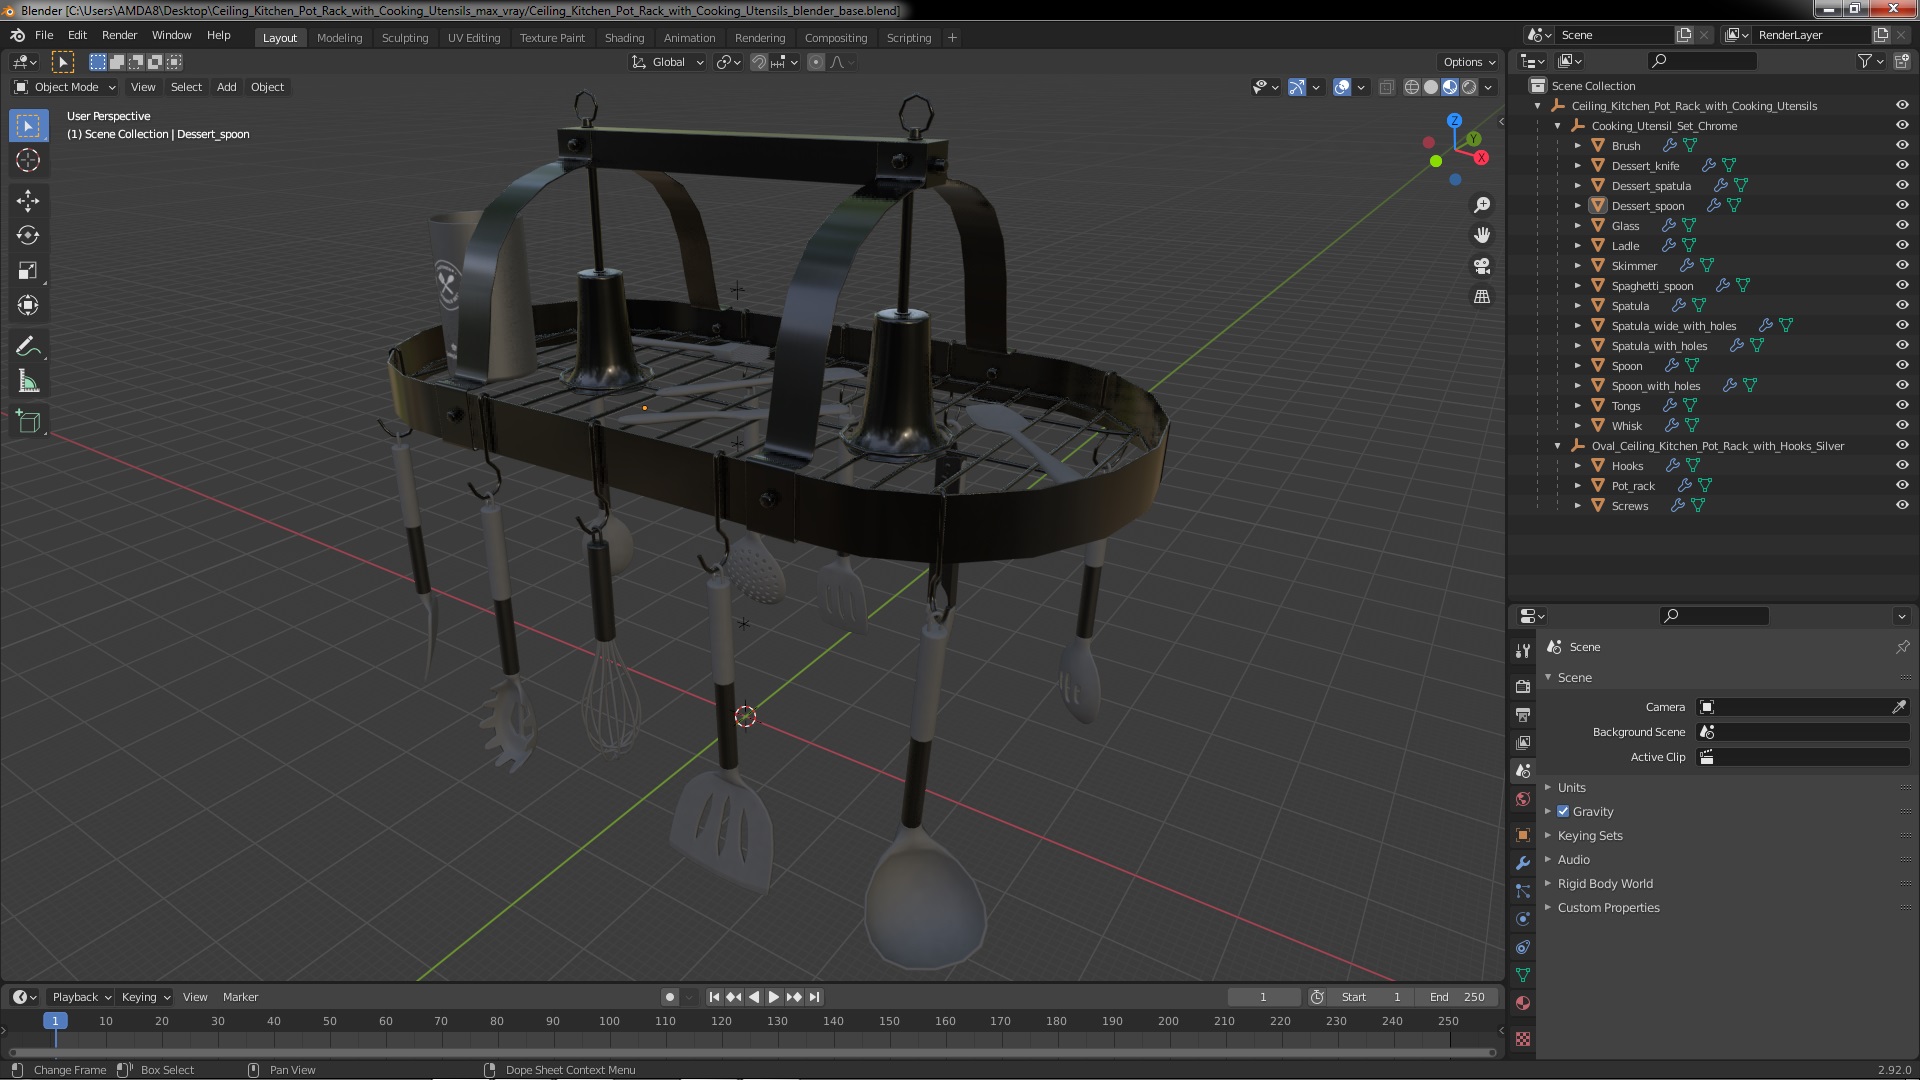Viewport: 1920px width, 1080px height.
Task: Switch to the Shading workspace tab
Action: pos(624,38)
